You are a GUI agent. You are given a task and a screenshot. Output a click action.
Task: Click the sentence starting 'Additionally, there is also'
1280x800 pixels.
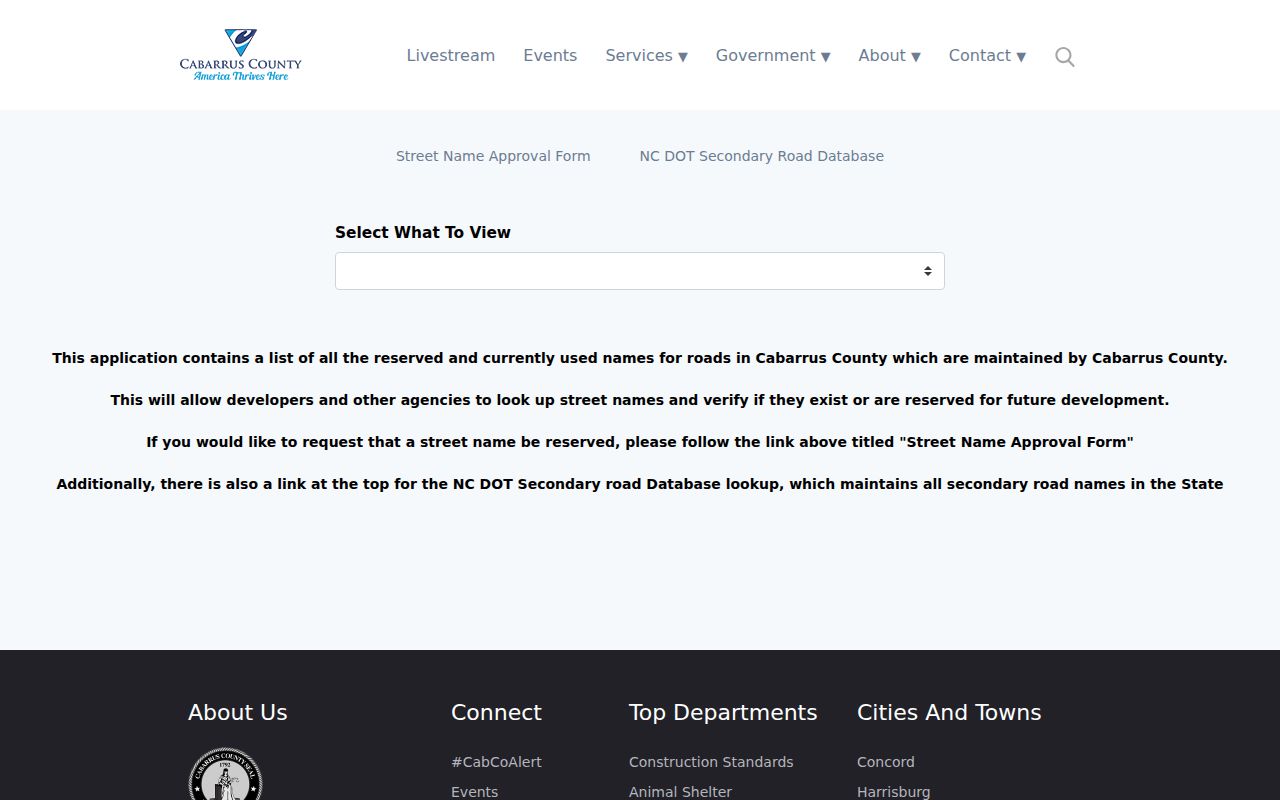coord(640,484)
